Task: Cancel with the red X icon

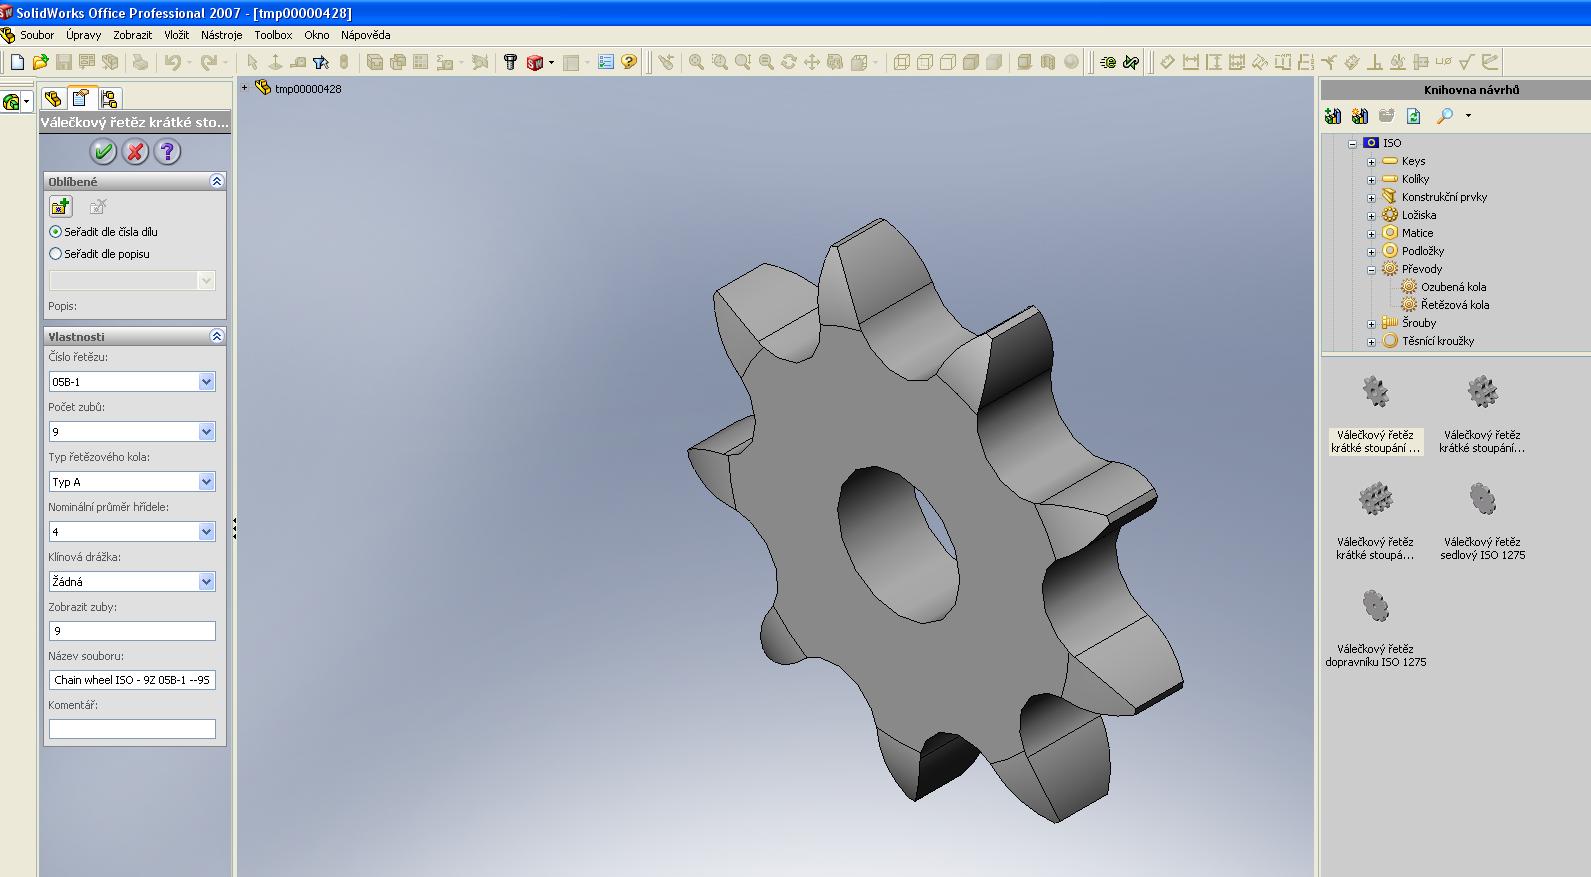Action: point(135,152)
